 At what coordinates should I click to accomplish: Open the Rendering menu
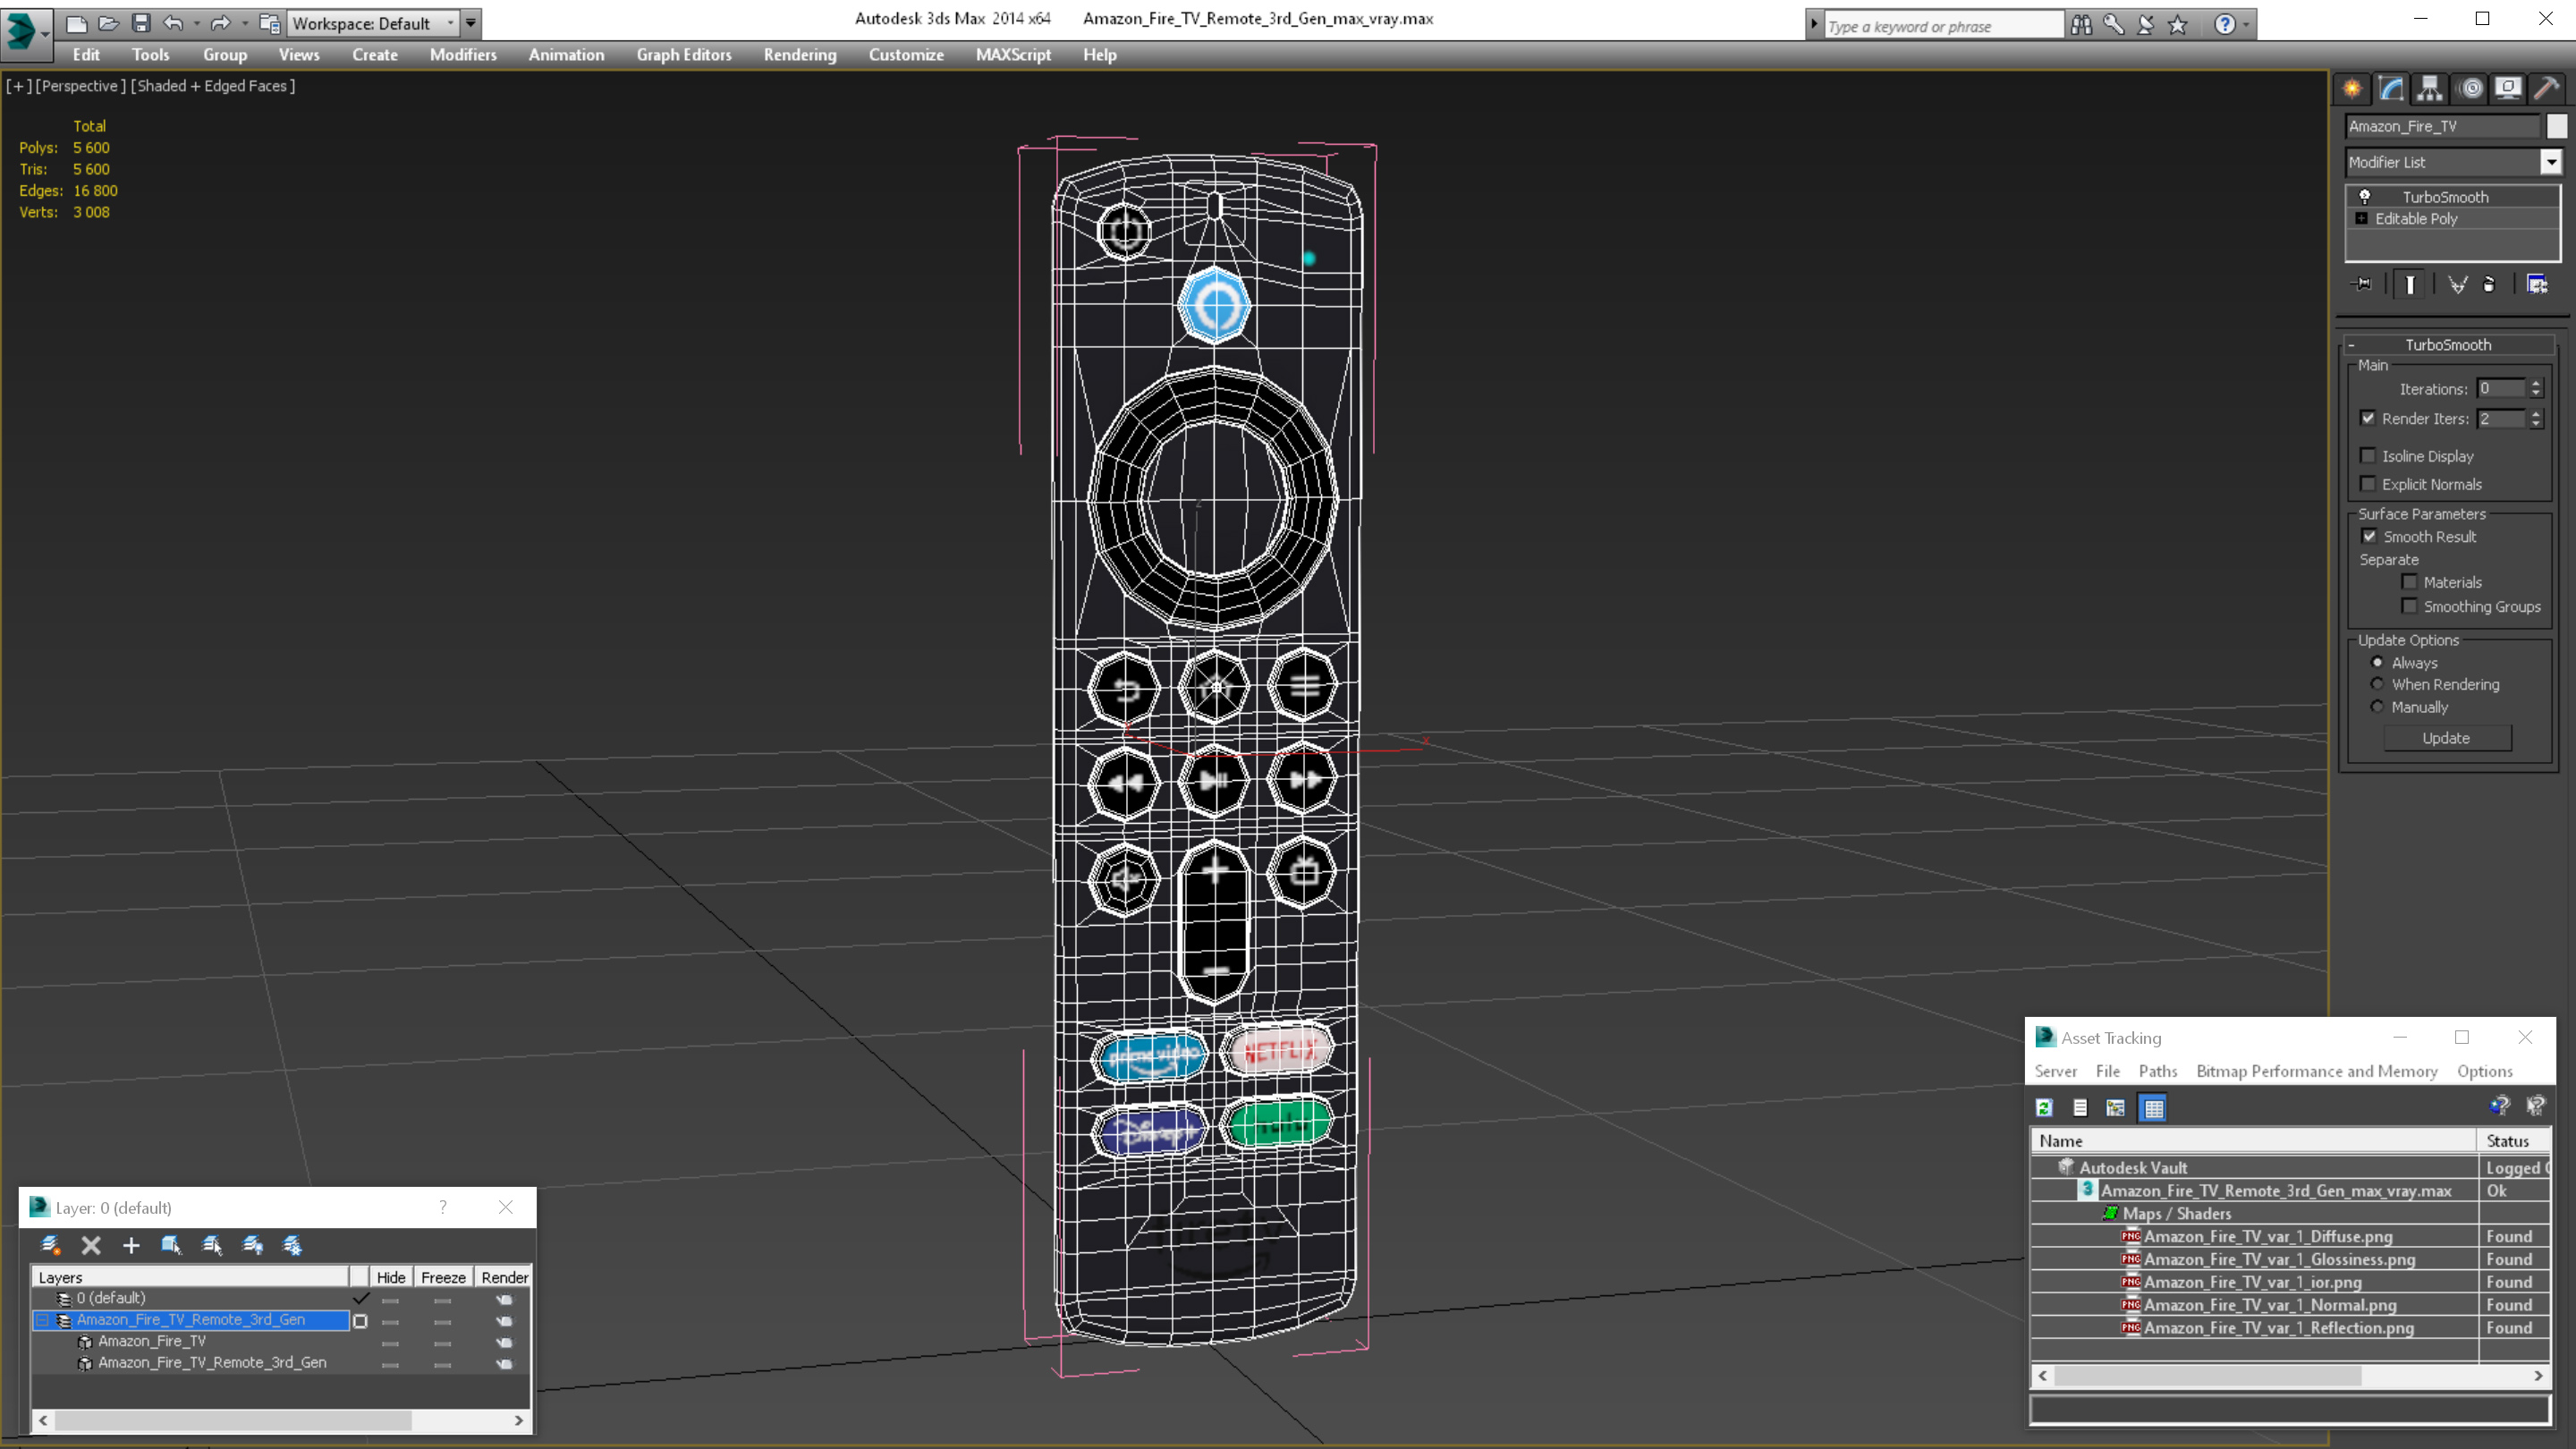799,55
